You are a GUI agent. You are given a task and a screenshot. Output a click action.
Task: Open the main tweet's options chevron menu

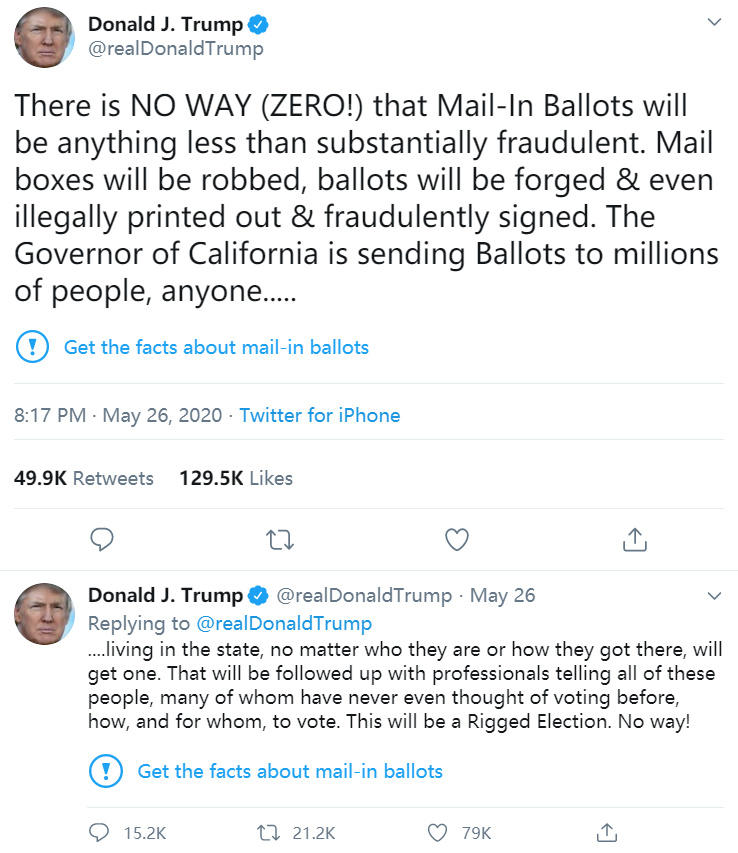click(714, 22)
